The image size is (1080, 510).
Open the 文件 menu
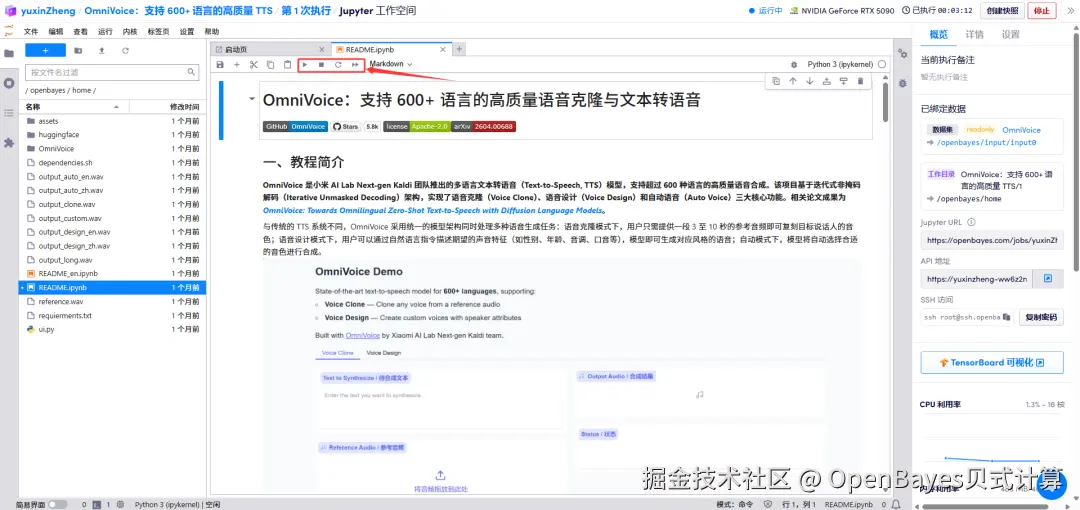coord(31,32)
